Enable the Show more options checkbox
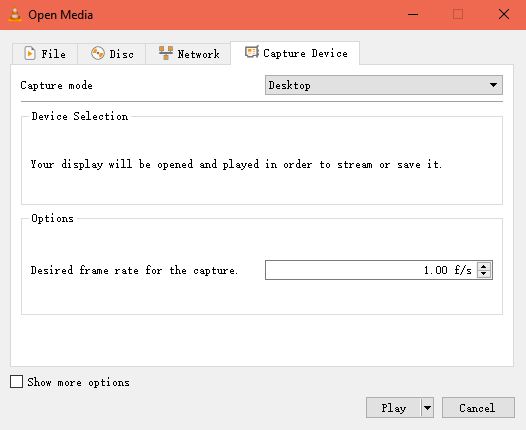Screen dimensions: 526x430 [x=16, y=382]
